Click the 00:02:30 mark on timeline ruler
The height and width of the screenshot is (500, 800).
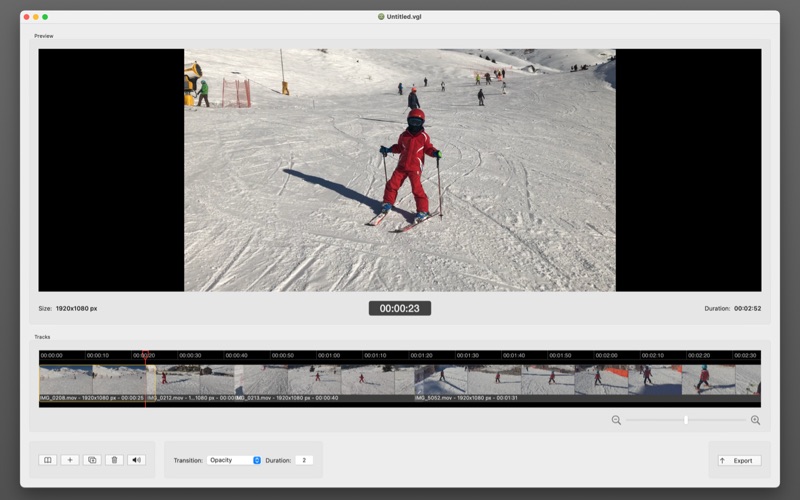(745, 355)
